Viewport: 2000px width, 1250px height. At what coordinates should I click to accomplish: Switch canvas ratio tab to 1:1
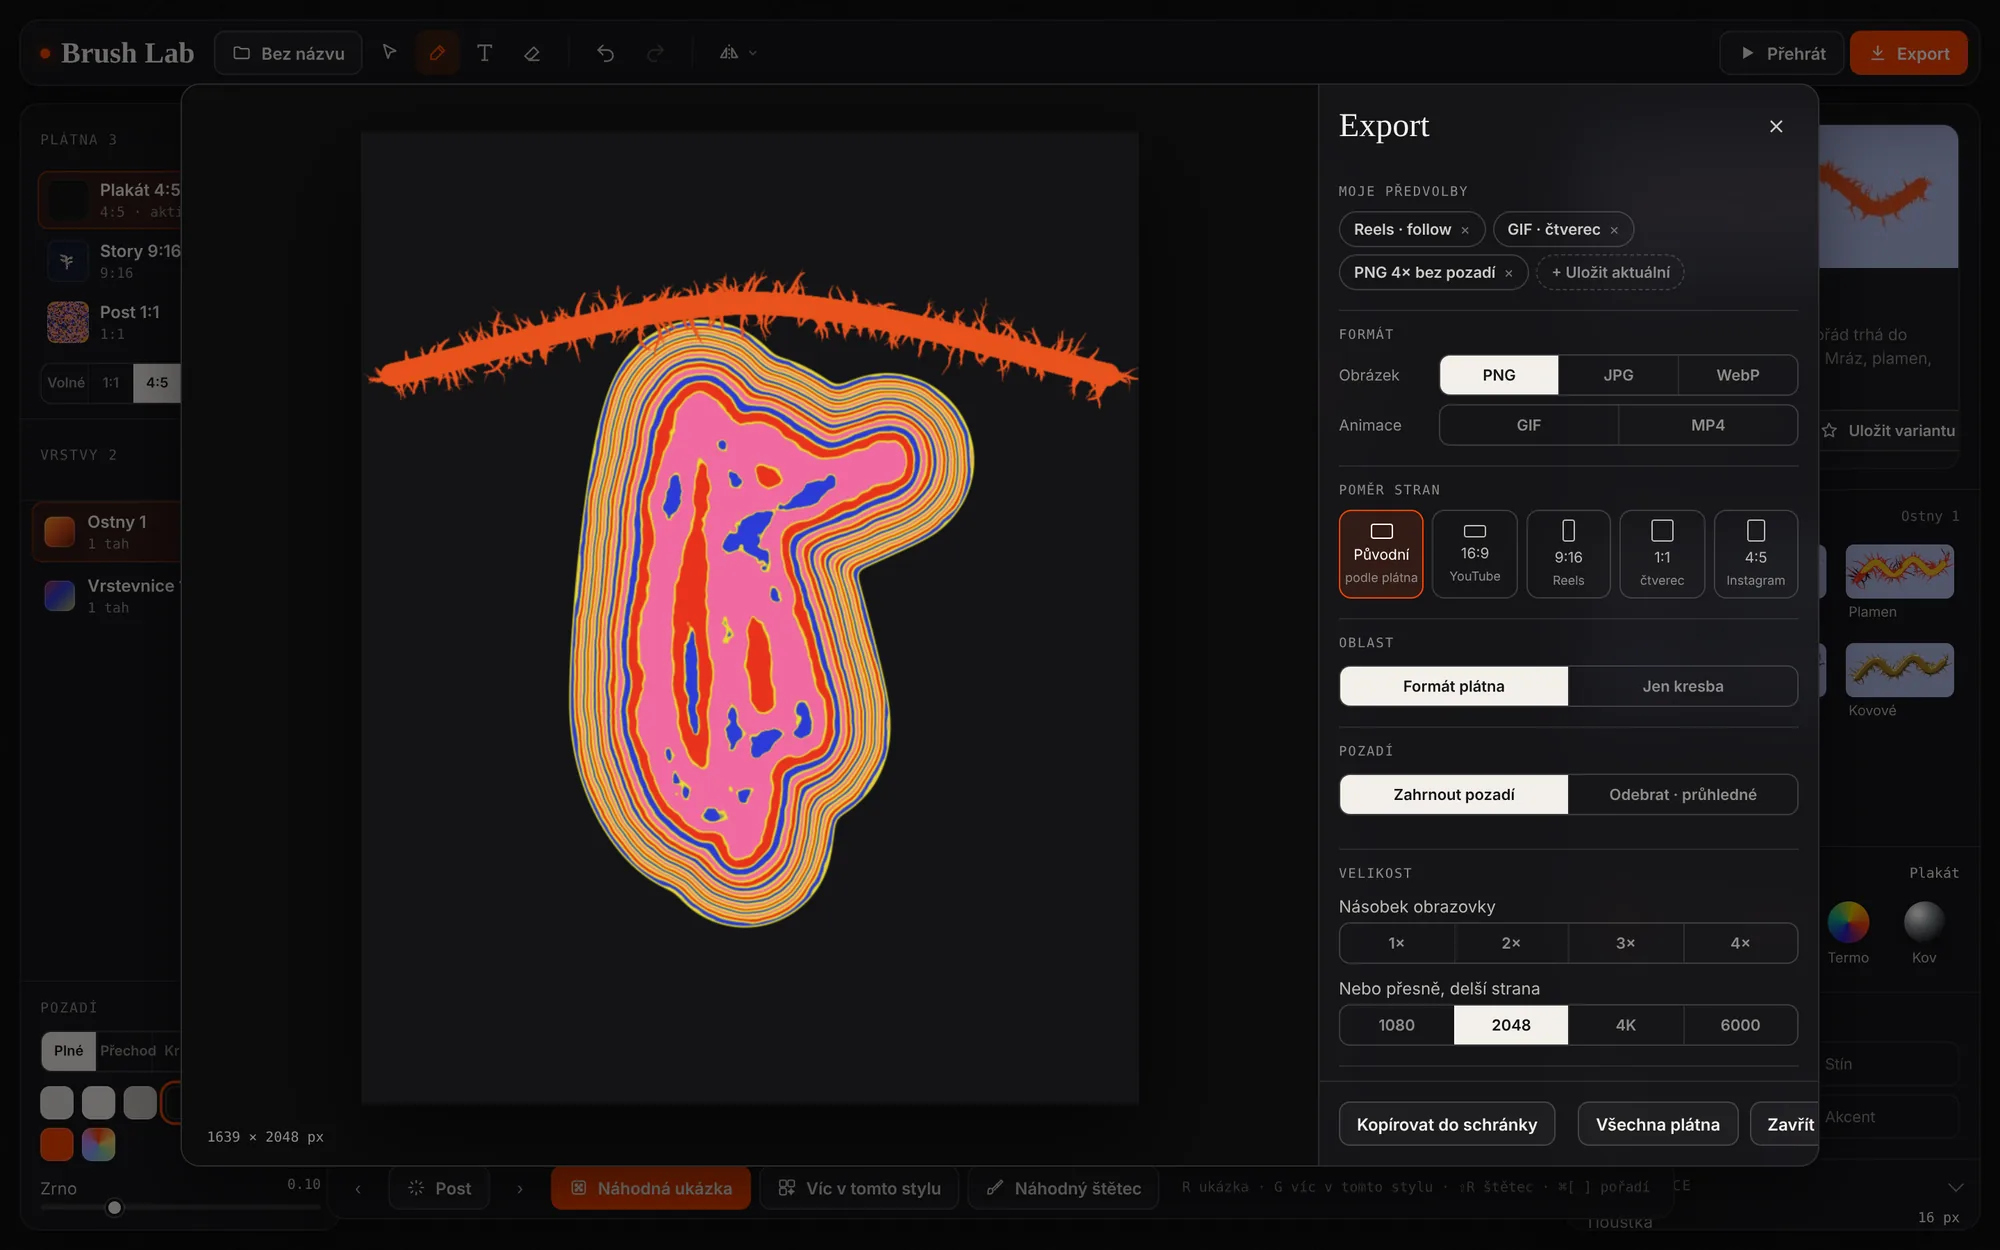tap(111, 383)
